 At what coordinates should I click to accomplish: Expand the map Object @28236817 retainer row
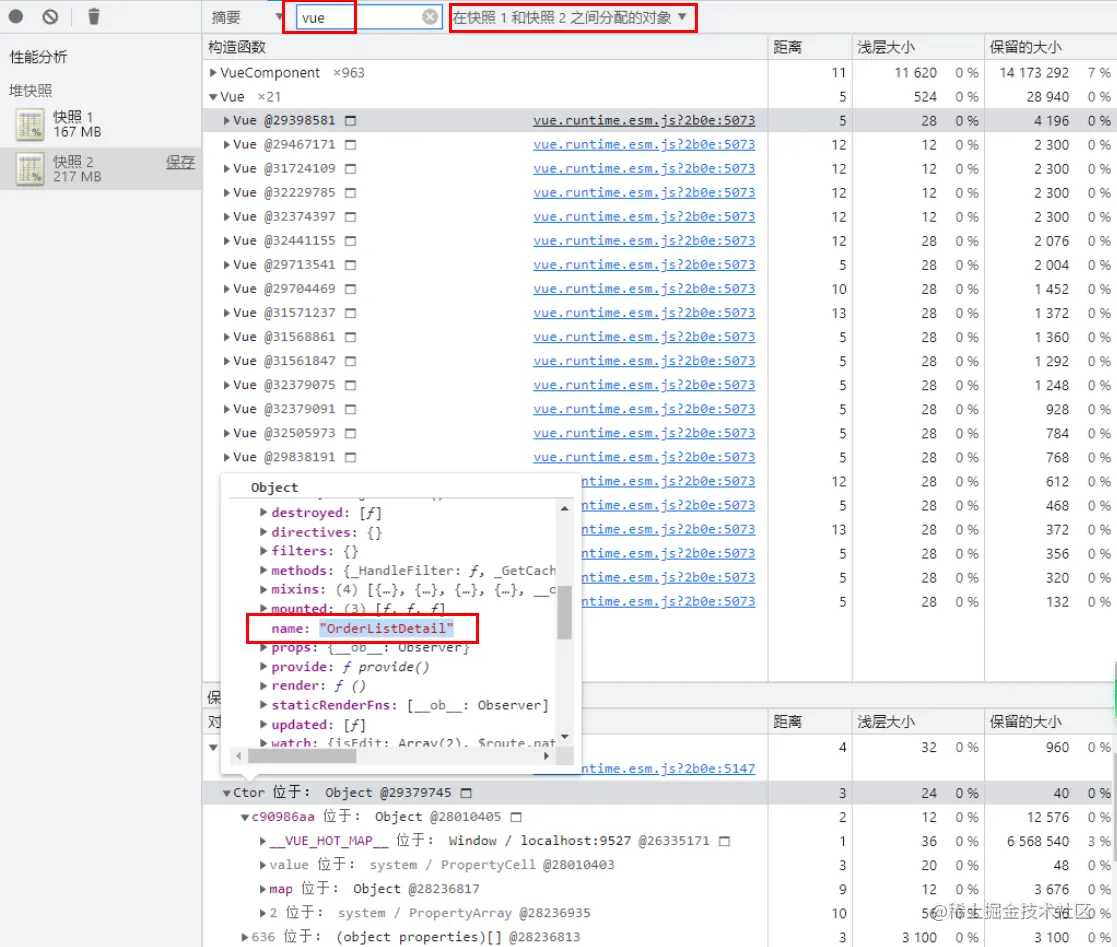tap(263, 889)
